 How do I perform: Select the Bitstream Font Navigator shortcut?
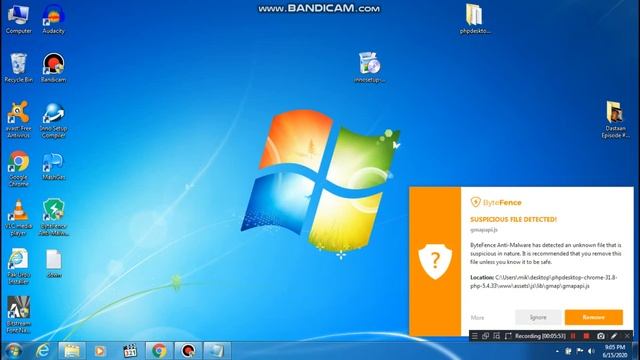[18, 314]
